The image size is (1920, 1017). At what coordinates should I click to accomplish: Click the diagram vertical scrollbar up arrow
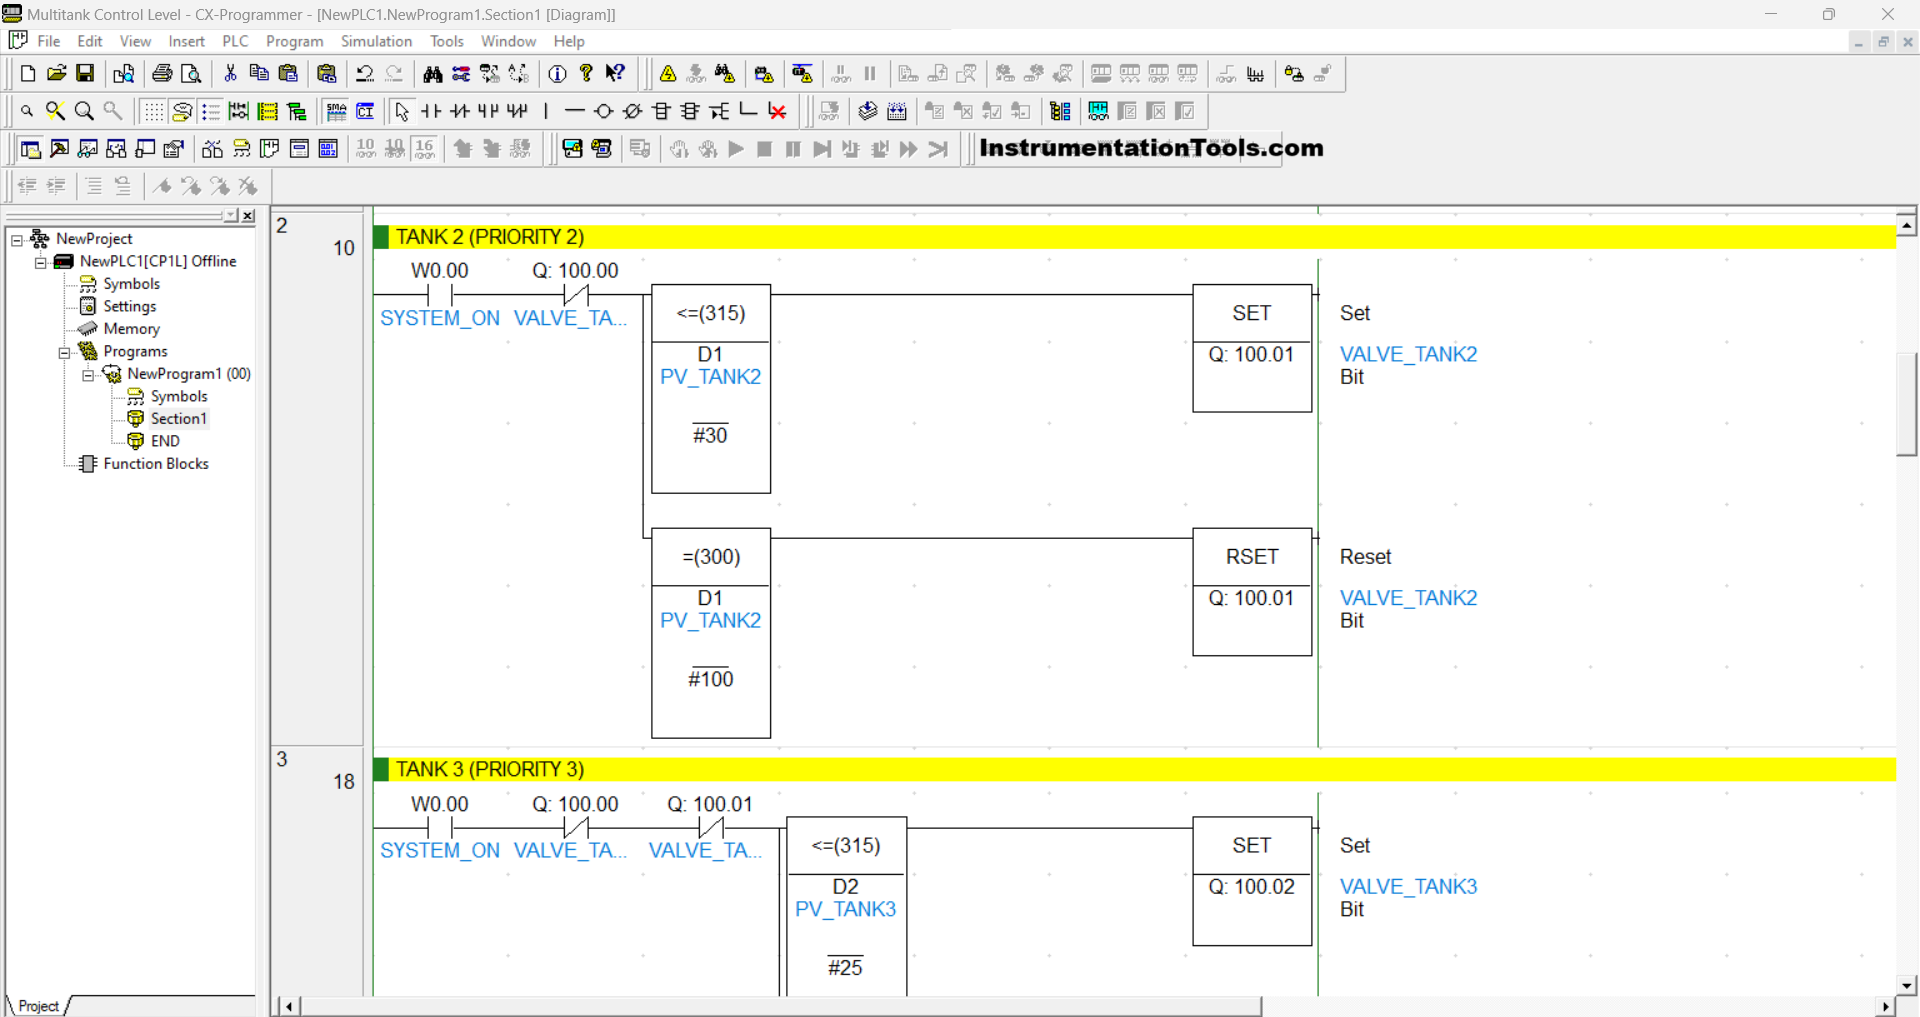click(x=1906, y=226)
